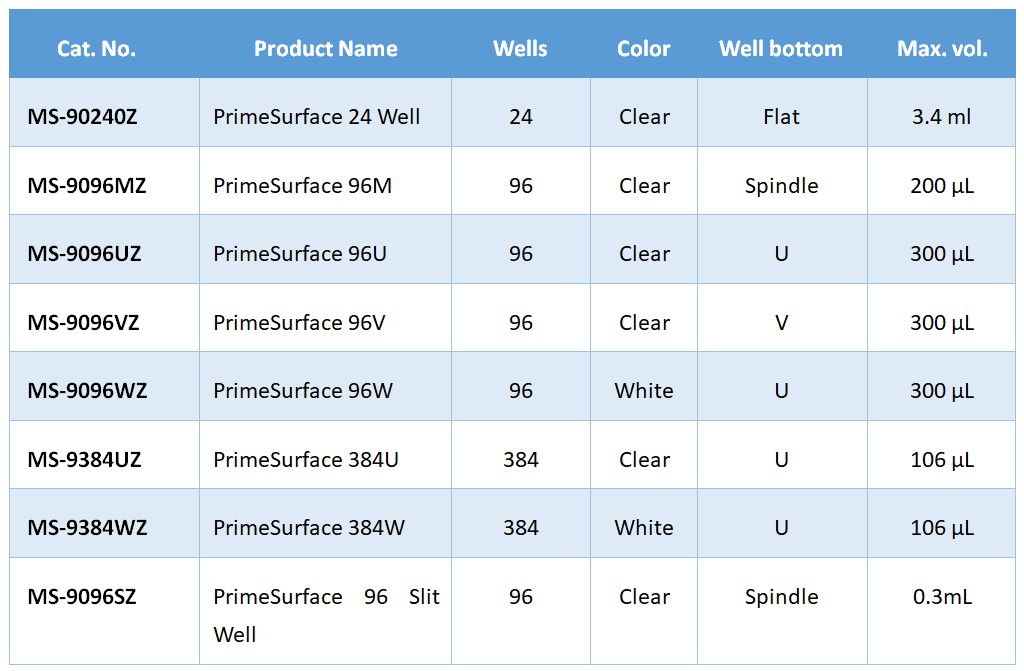Click the Color column header
The width and height of the screenshot is (1024, 671).
(643, 49)
